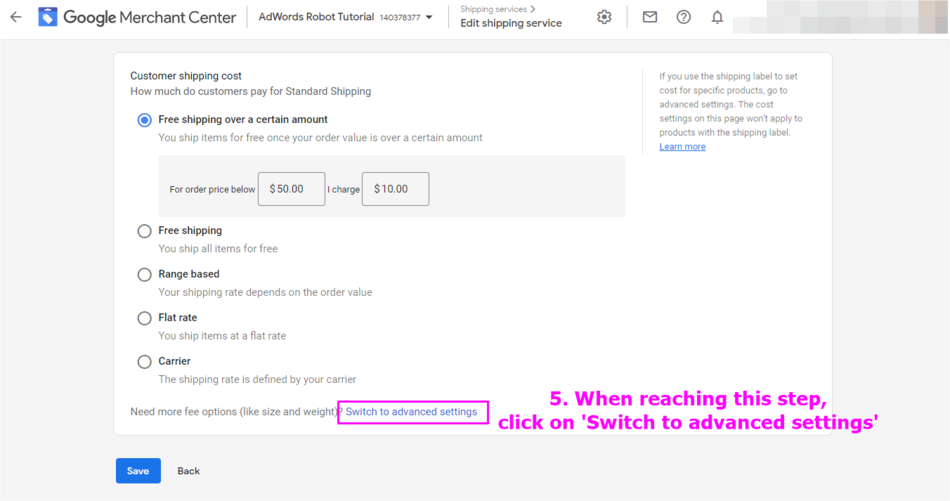Viewport: 950px width, 501px height.
Task: Click the $50.00 order price field
Action: coord(291,189)
